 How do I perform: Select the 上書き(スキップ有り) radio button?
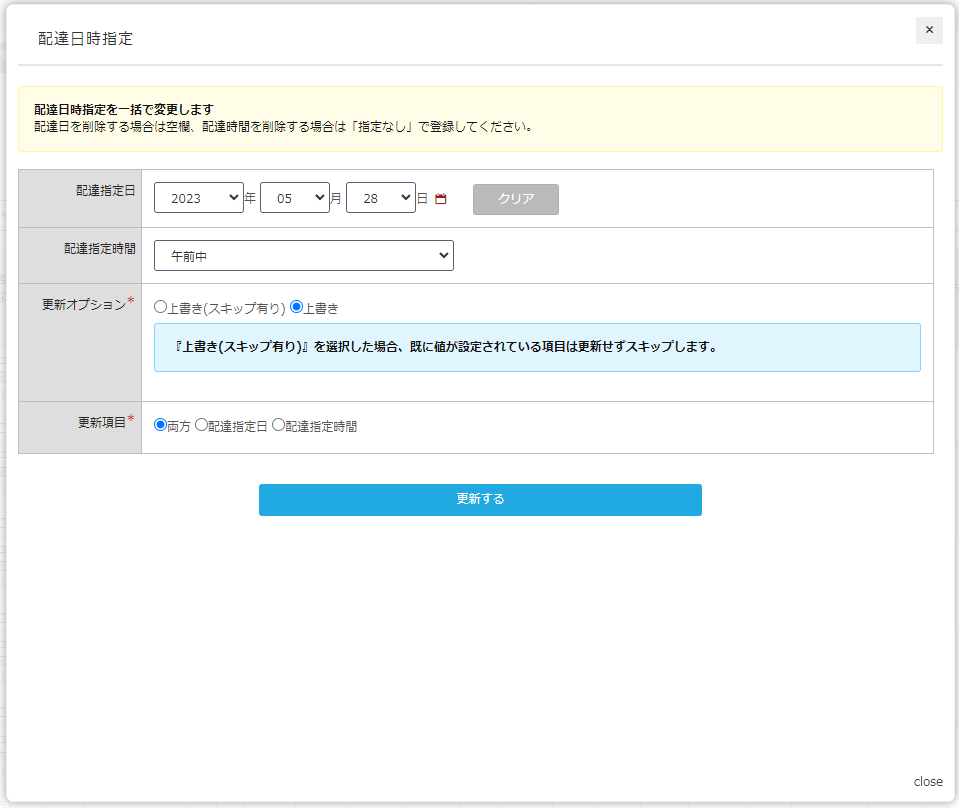161,307
